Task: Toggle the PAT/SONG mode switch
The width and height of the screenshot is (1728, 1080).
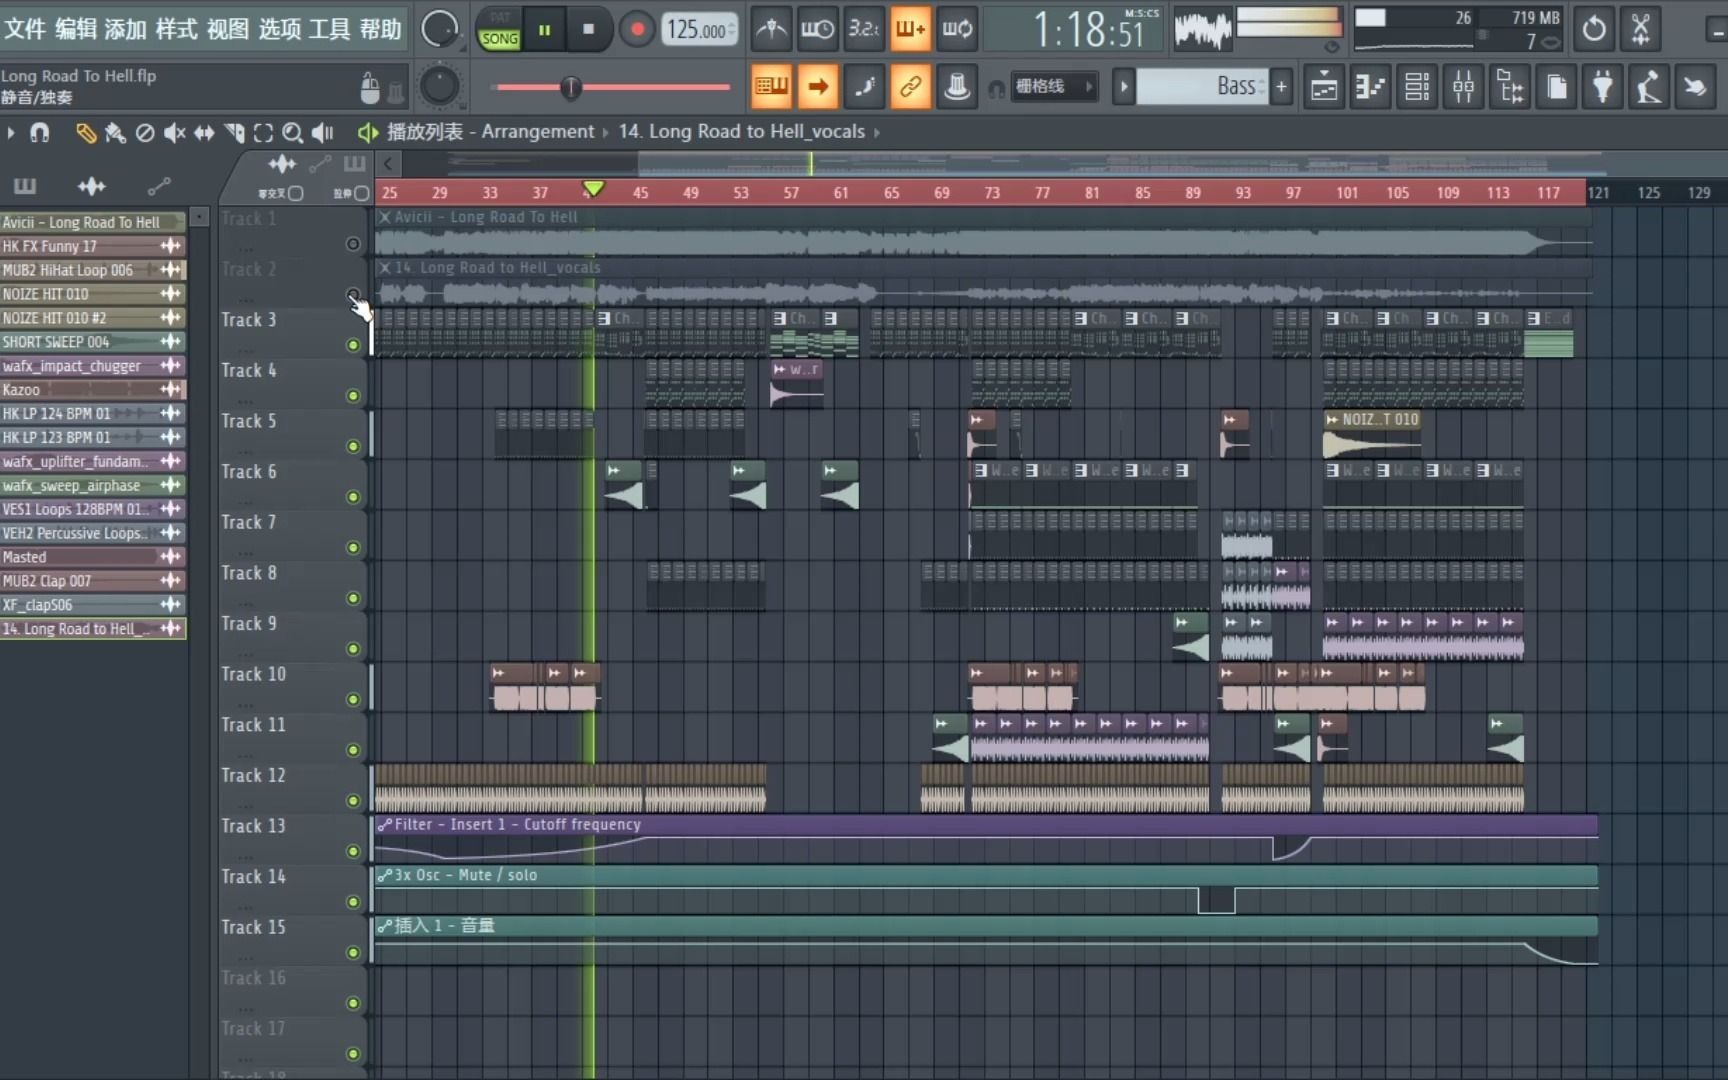Action: coord(499,30)
